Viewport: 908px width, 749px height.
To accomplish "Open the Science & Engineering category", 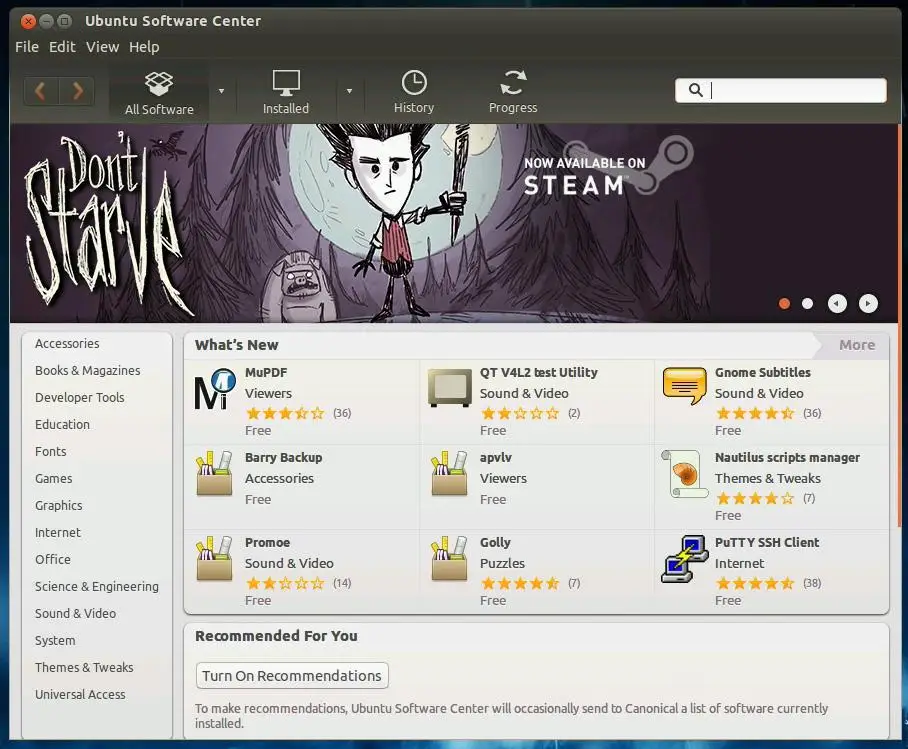I will coord(97,587).
